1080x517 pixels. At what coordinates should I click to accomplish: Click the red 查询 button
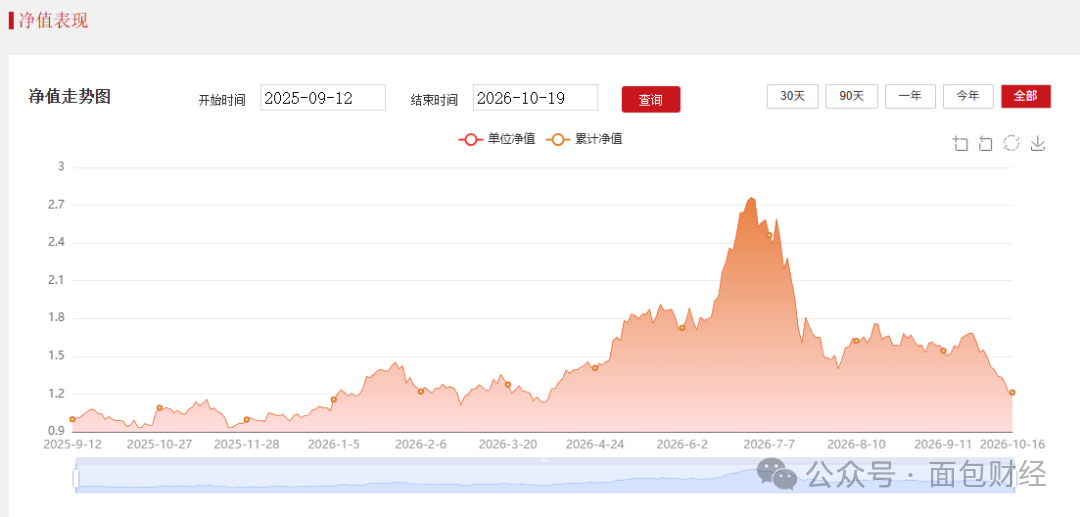(x=651, y=99)
